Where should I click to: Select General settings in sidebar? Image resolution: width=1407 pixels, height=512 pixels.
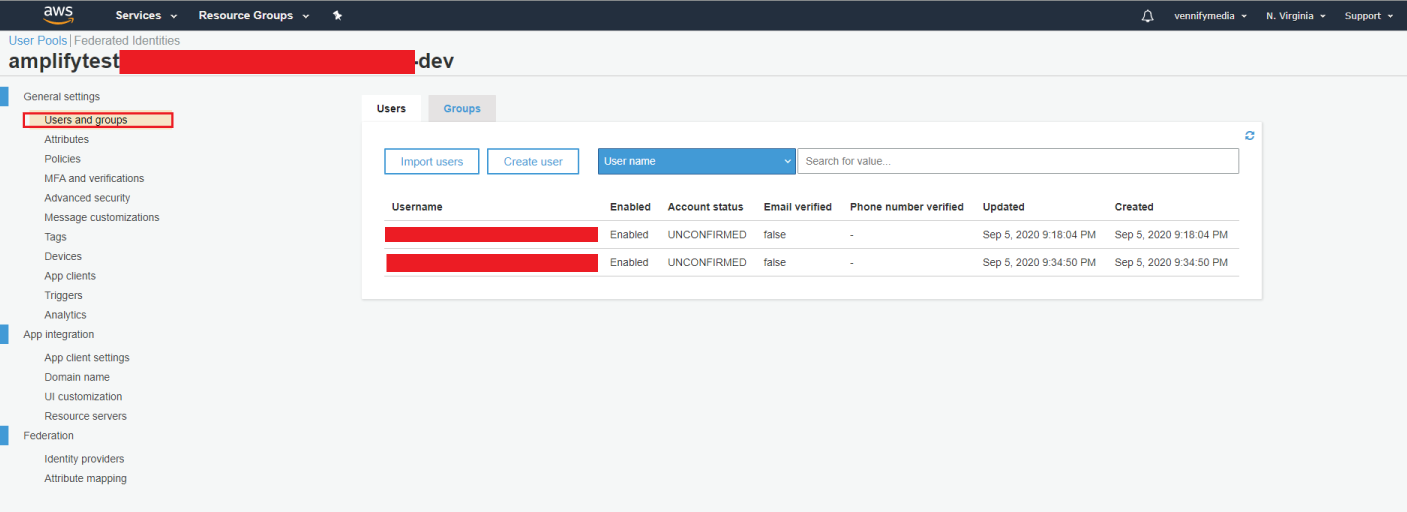tap(62, 97)
